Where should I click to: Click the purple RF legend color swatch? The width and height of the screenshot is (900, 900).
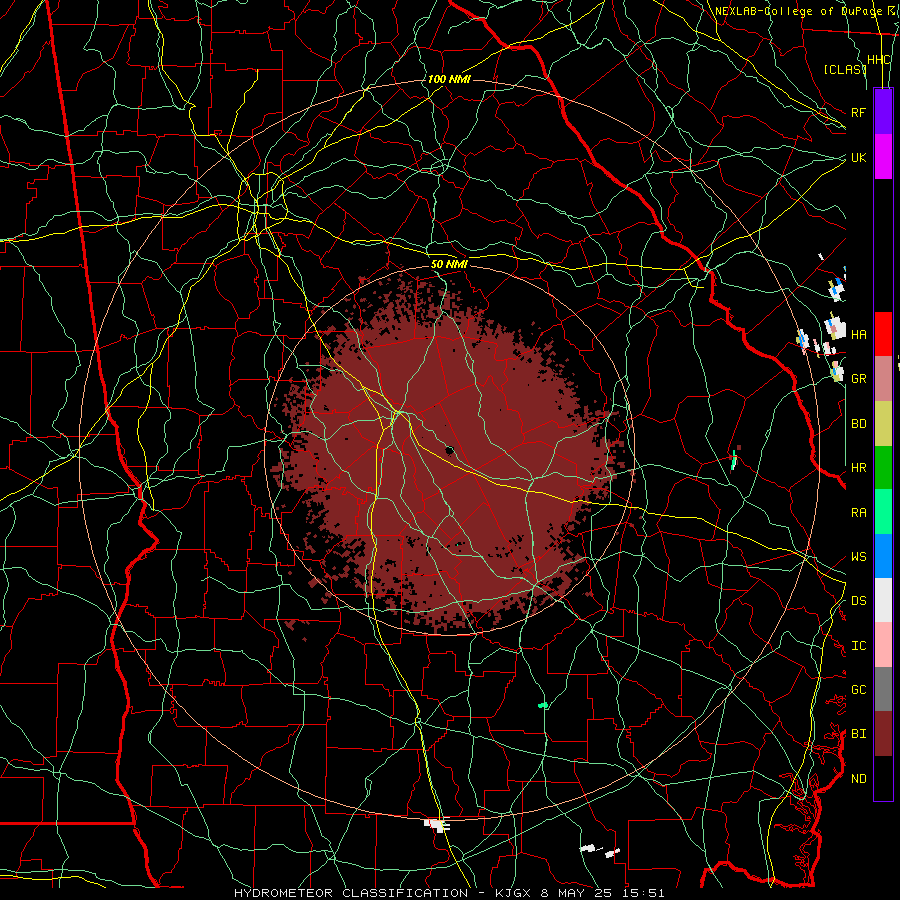point(883,112)
